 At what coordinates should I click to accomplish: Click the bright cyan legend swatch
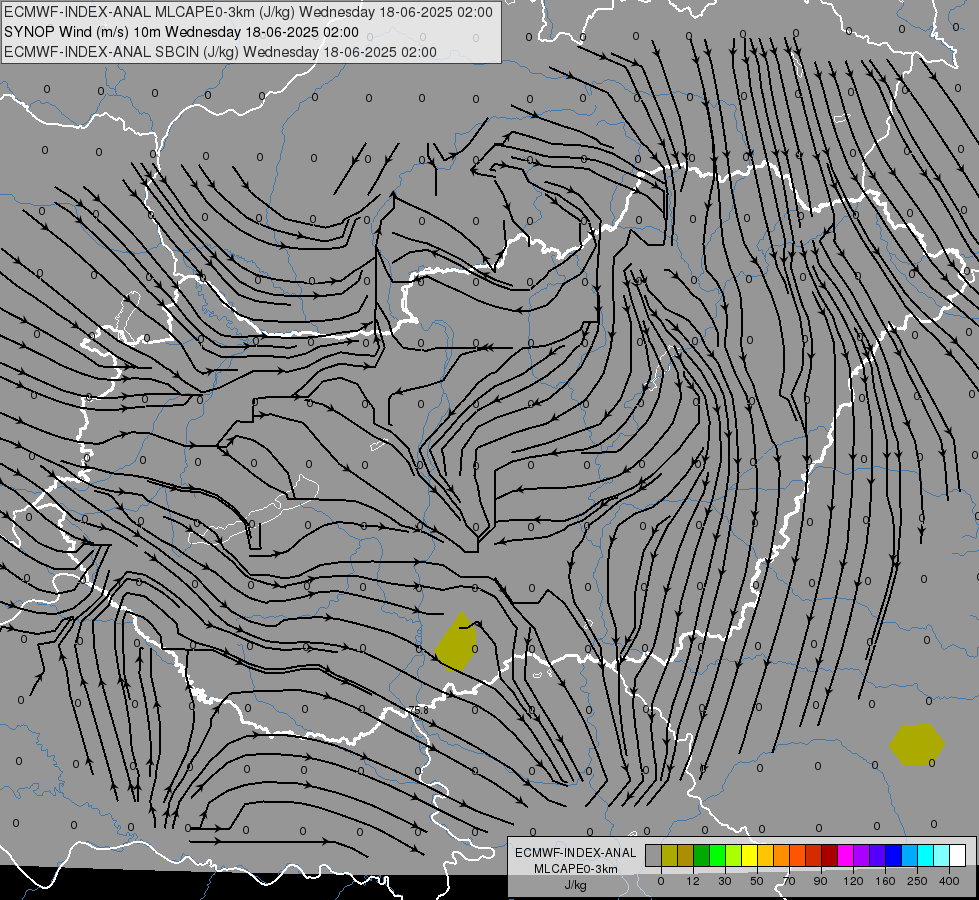tap(927, 855)
